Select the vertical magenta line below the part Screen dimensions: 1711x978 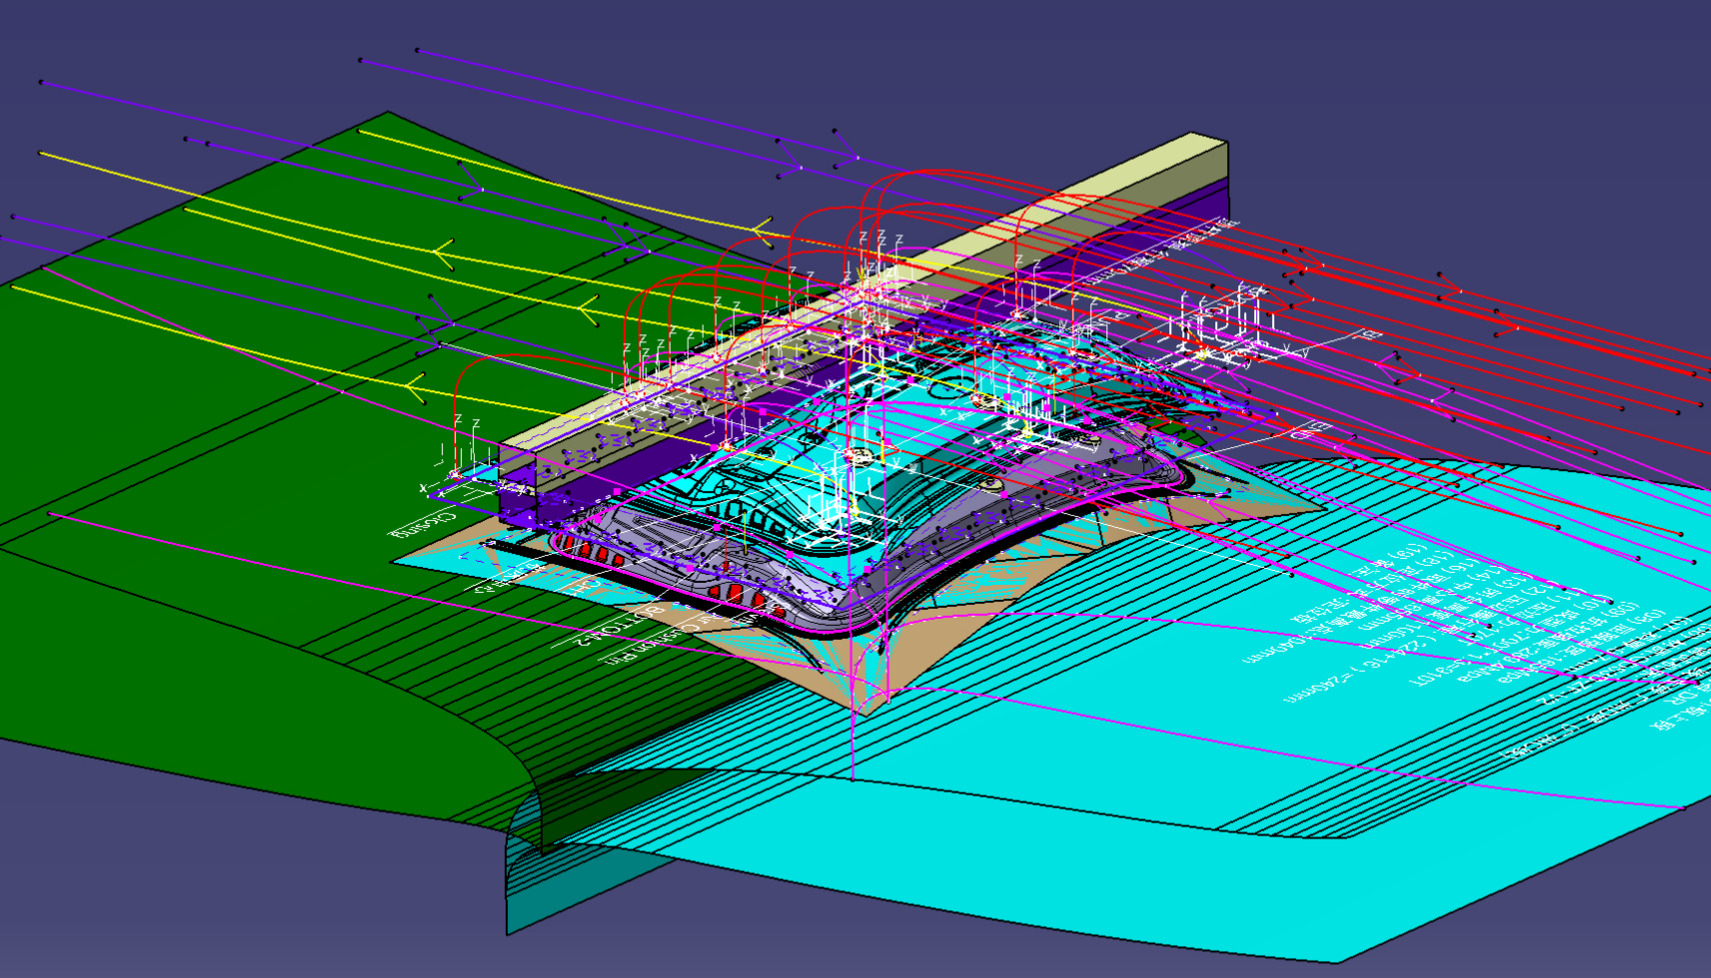(x=852, y=740)
